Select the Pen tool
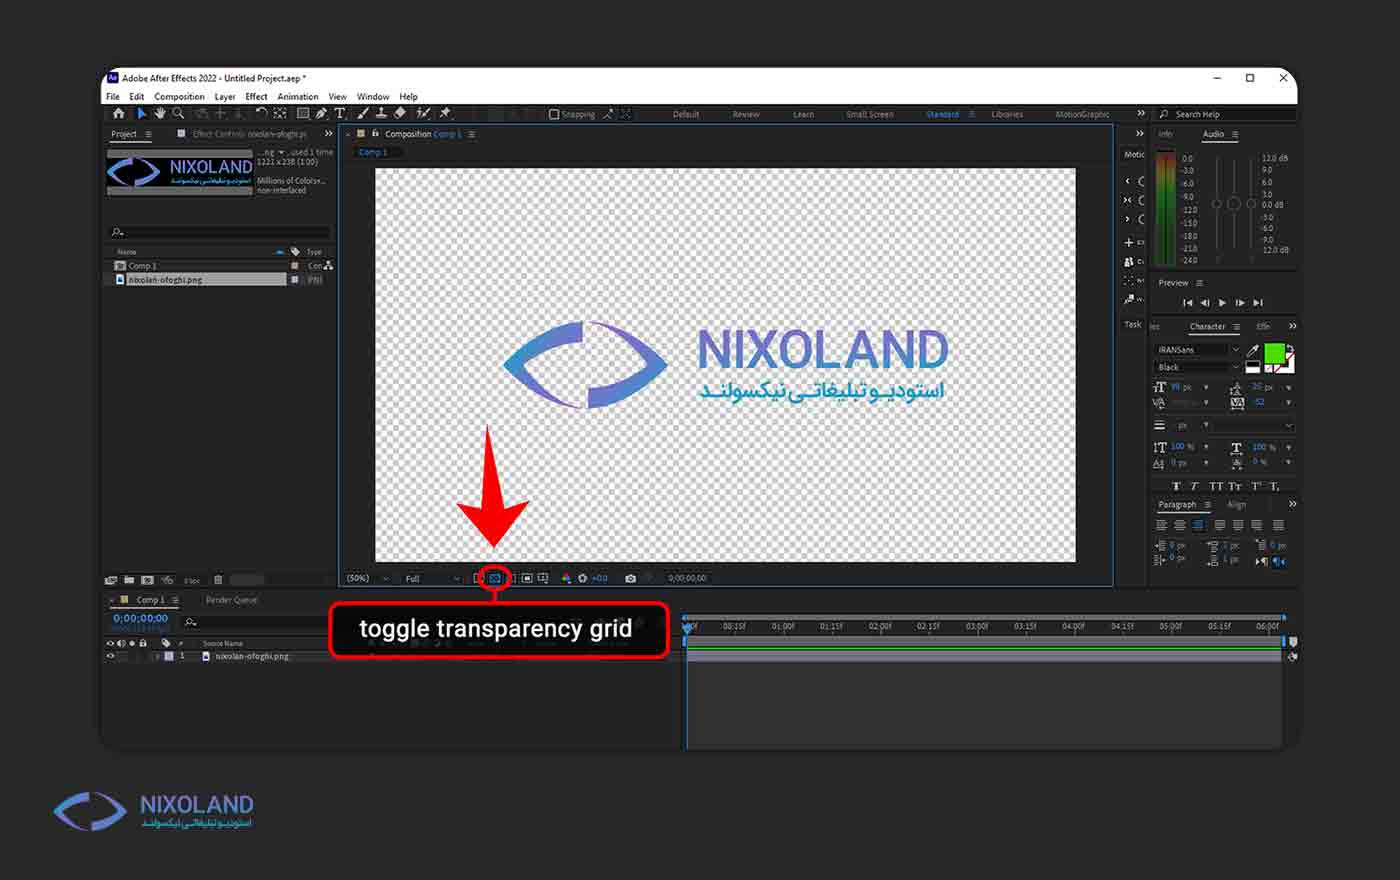This screenshot has width=1400, height=880. [321, 114]
